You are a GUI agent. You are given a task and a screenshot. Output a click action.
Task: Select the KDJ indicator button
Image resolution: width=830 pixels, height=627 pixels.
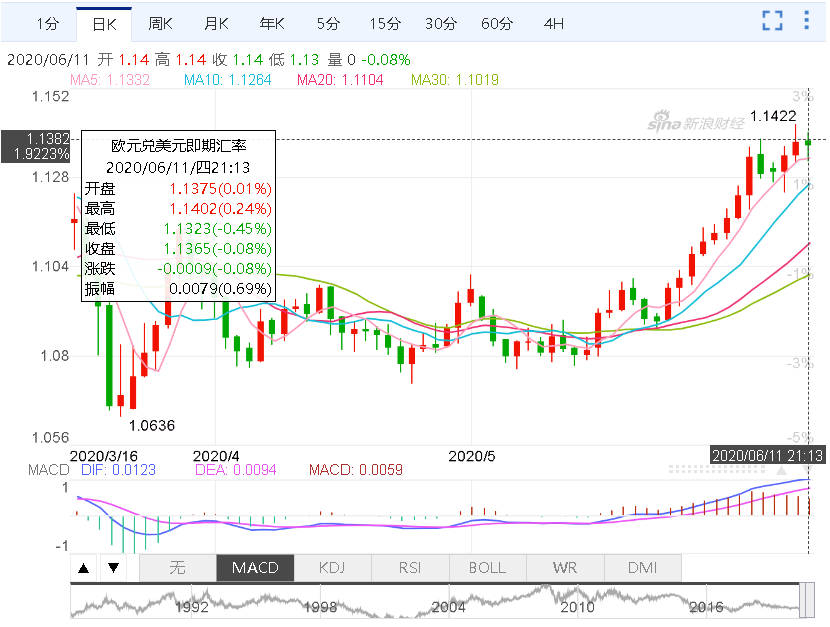[x=332, y=568]
